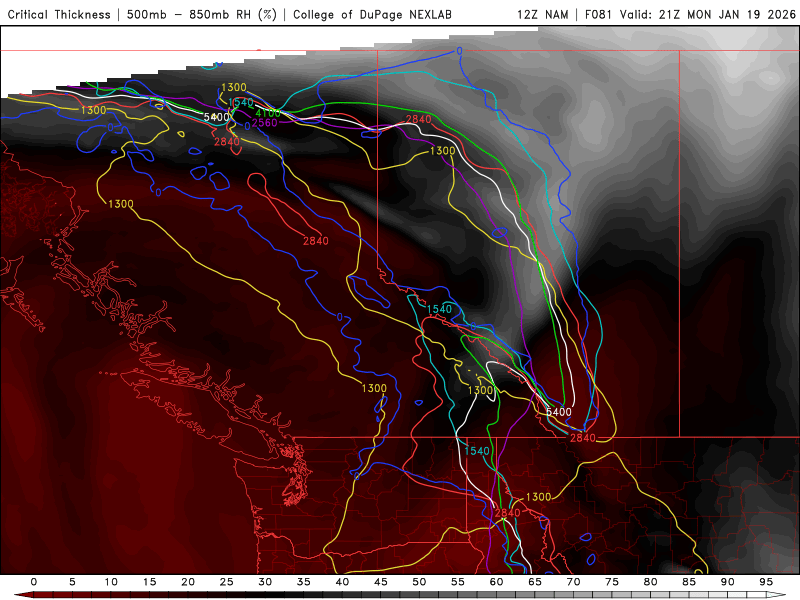Image resolution: width=800 pixels, height=600 pixels.
Task: Click the green "4100" contour label
Action: pyautogui.click(x=268, y=113)
